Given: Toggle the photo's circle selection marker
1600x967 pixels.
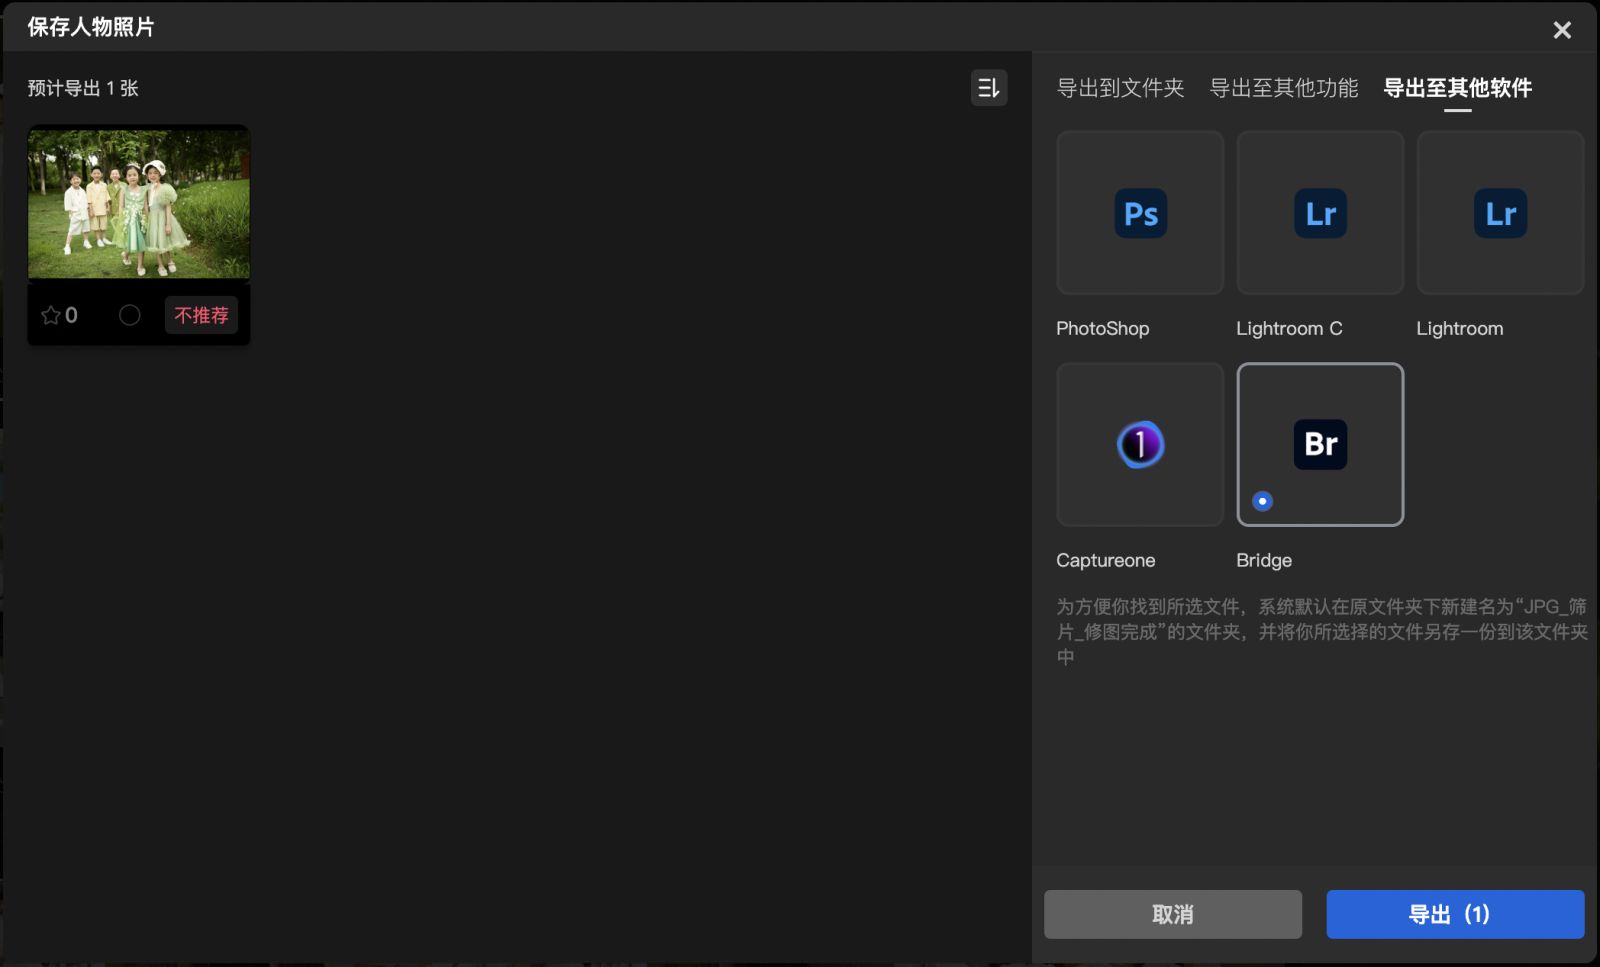Looking at the screenshot, I should pyautogui.click(x=130, y=315).
